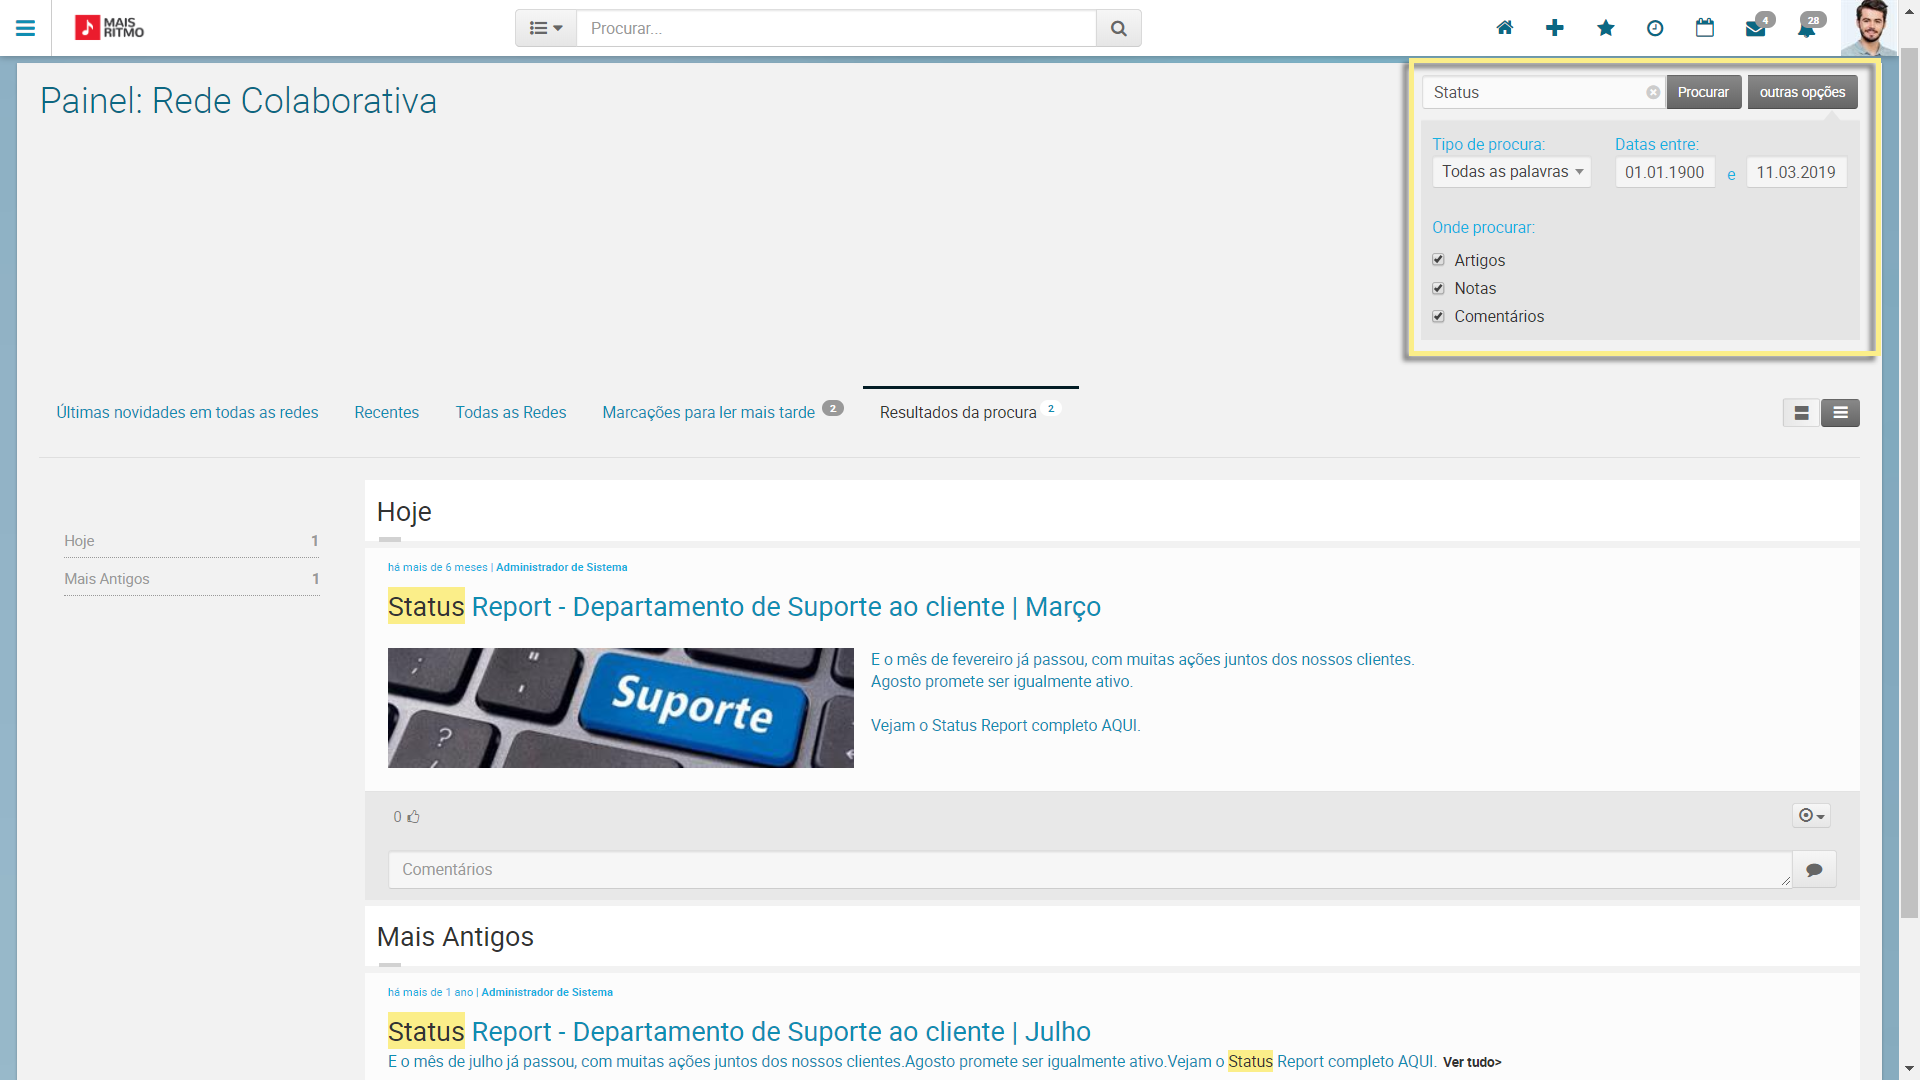Click Ver tudo> link

pos(1472,1062)
